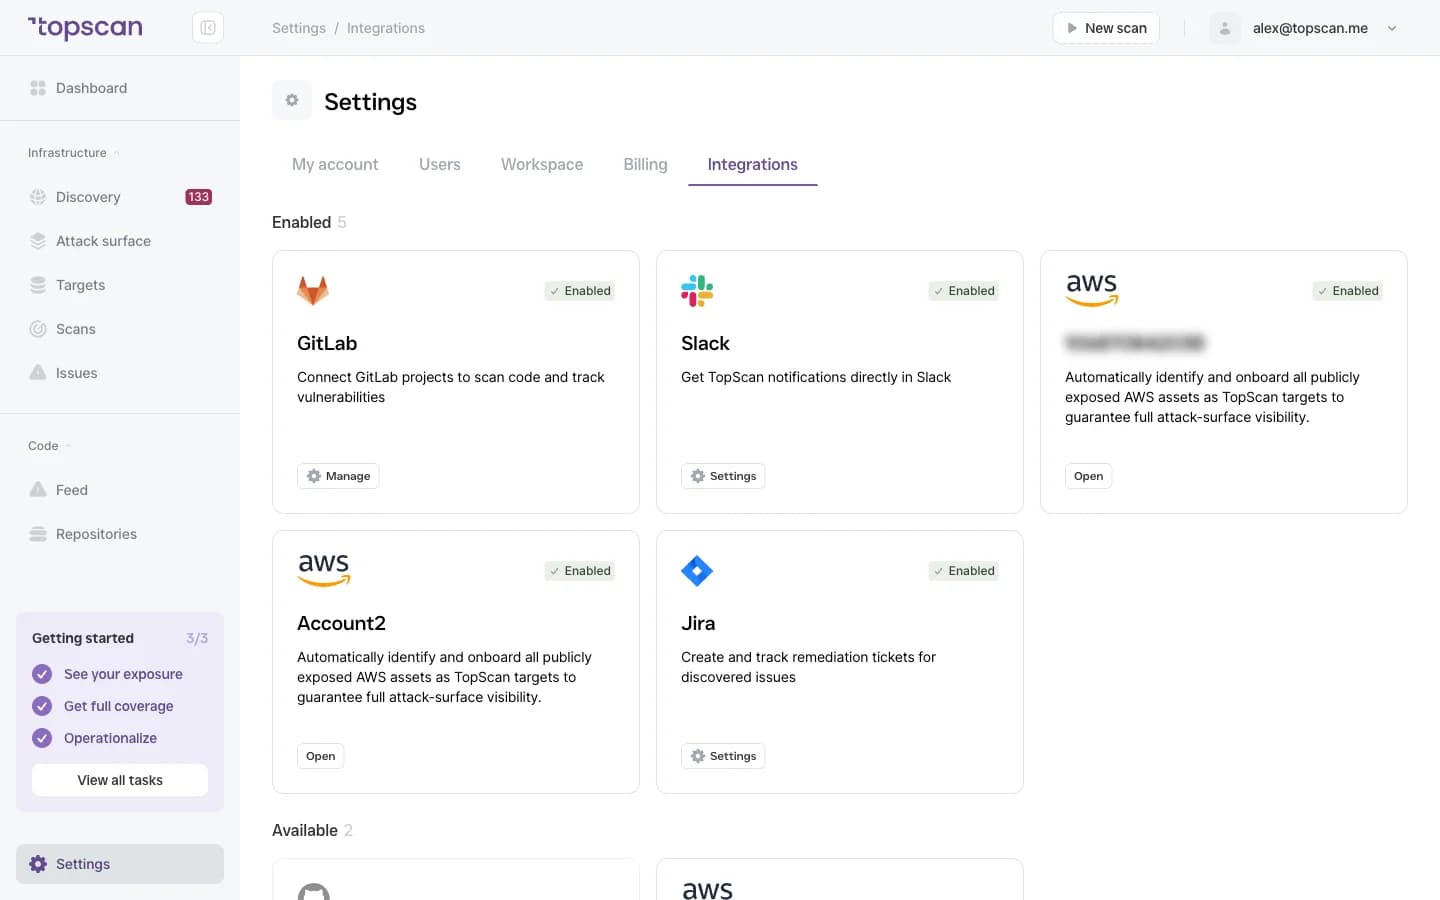This screenshot has width=1440, height=900.
Task: Click the Dashboard grid icon
Action: pos(38,88)
